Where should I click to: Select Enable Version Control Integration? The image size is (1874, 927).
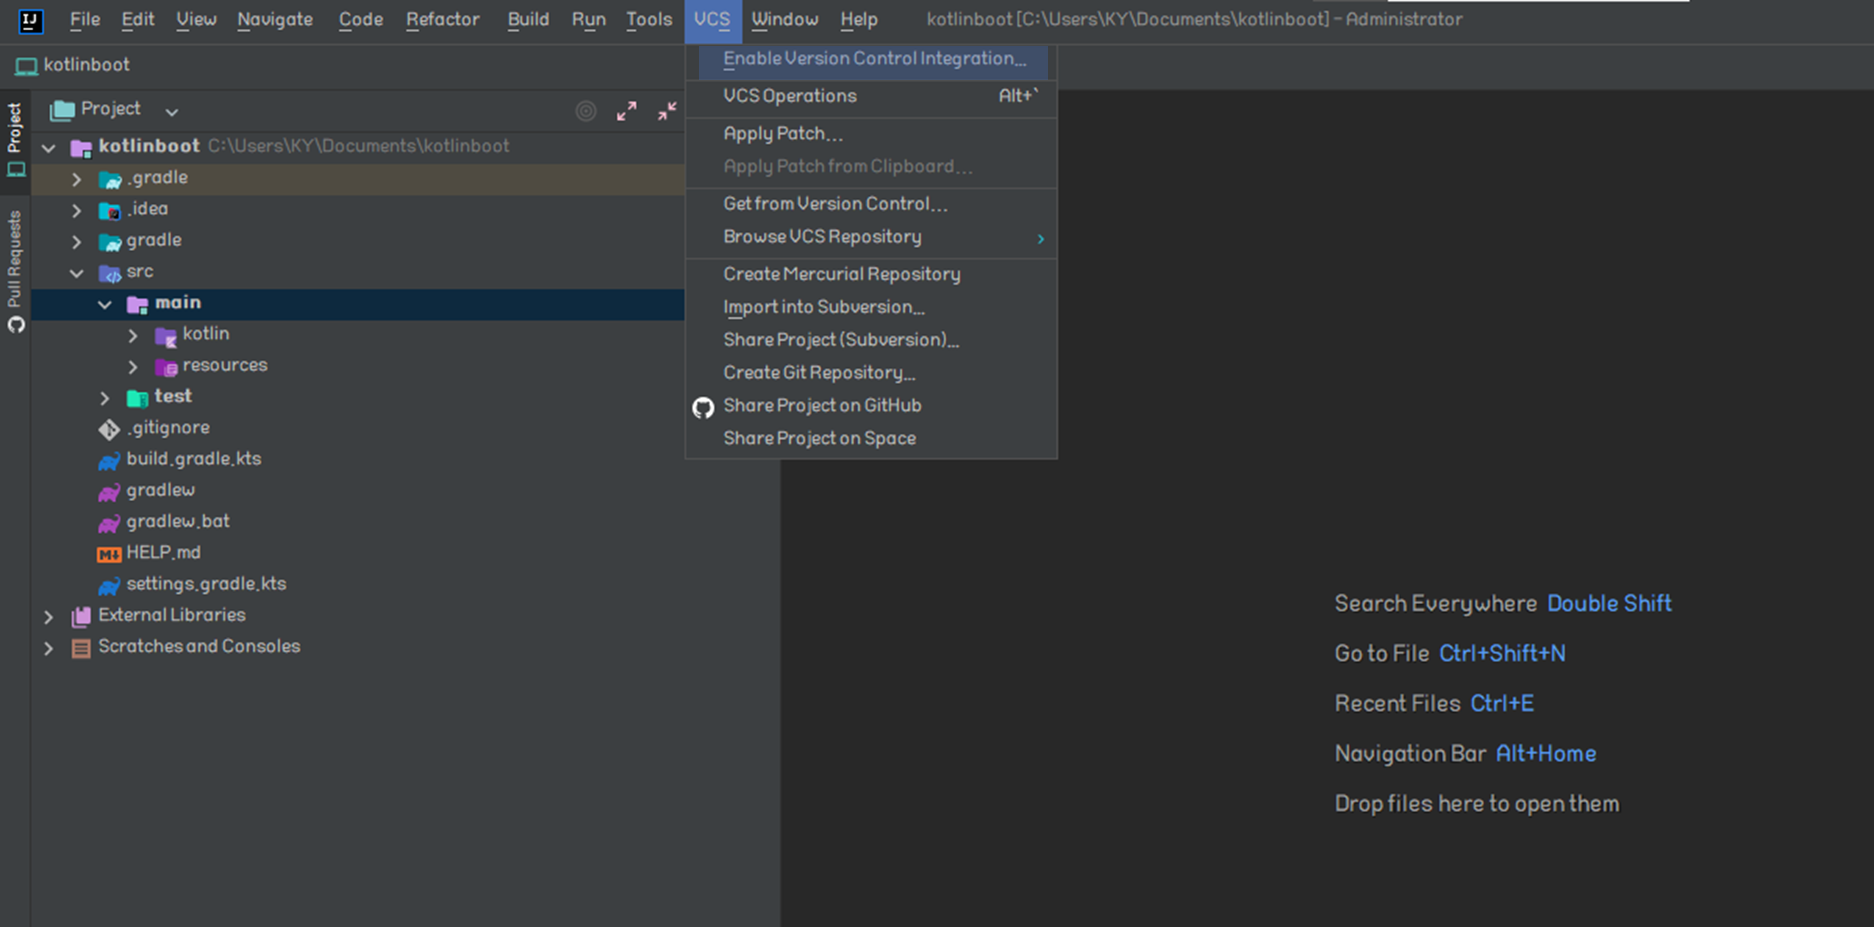tap(871, 59)
